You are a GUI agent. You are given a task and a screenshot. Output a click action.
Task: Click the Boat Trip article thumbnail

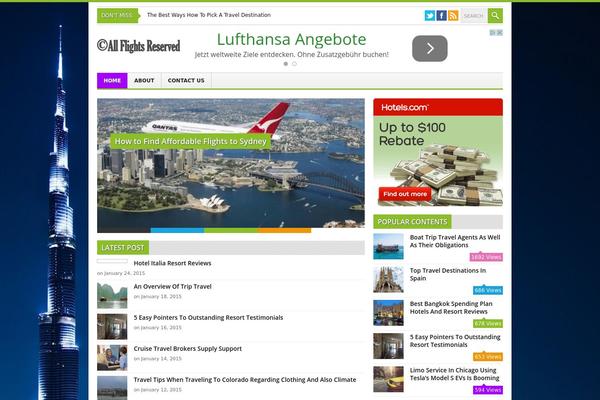(388, 247)
